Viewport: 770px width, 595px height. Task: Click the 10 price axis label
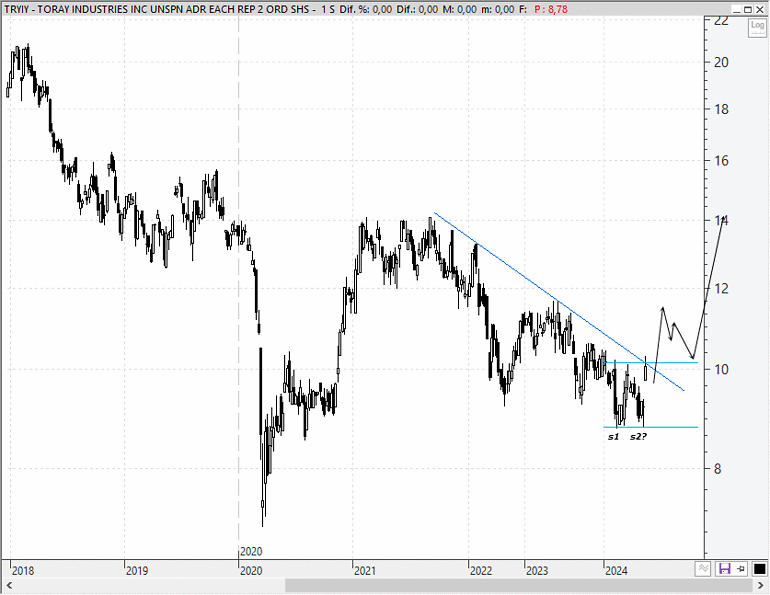tap(721, 369)
